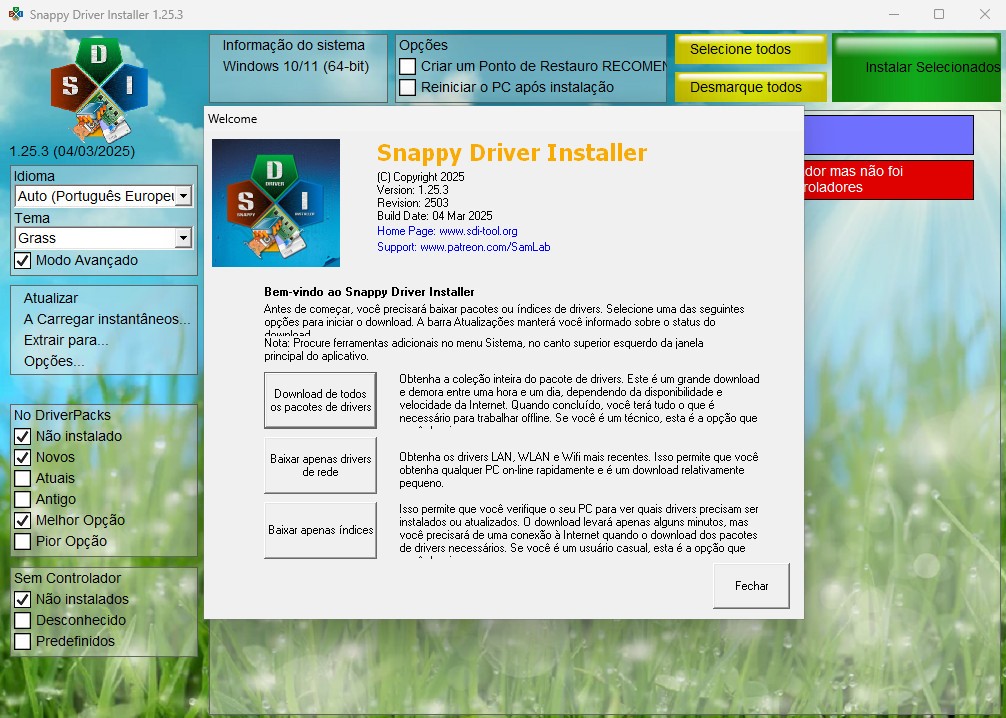The width and height of the screenshot is (1006, 718).
Task: Uncheck the Novos filter checkbox
Action: point(22,457)
